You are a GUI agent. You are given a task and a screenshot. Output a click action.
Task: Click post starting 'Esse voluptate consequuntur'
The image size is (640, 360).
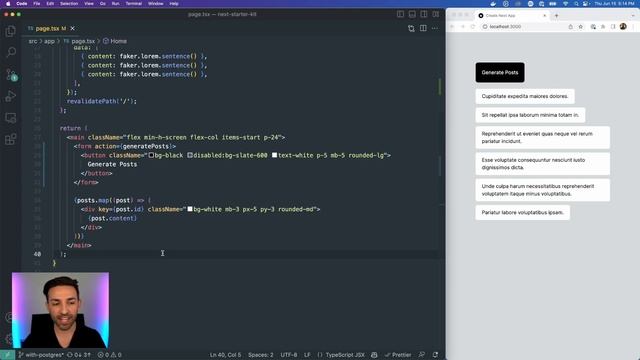(542, 164)
